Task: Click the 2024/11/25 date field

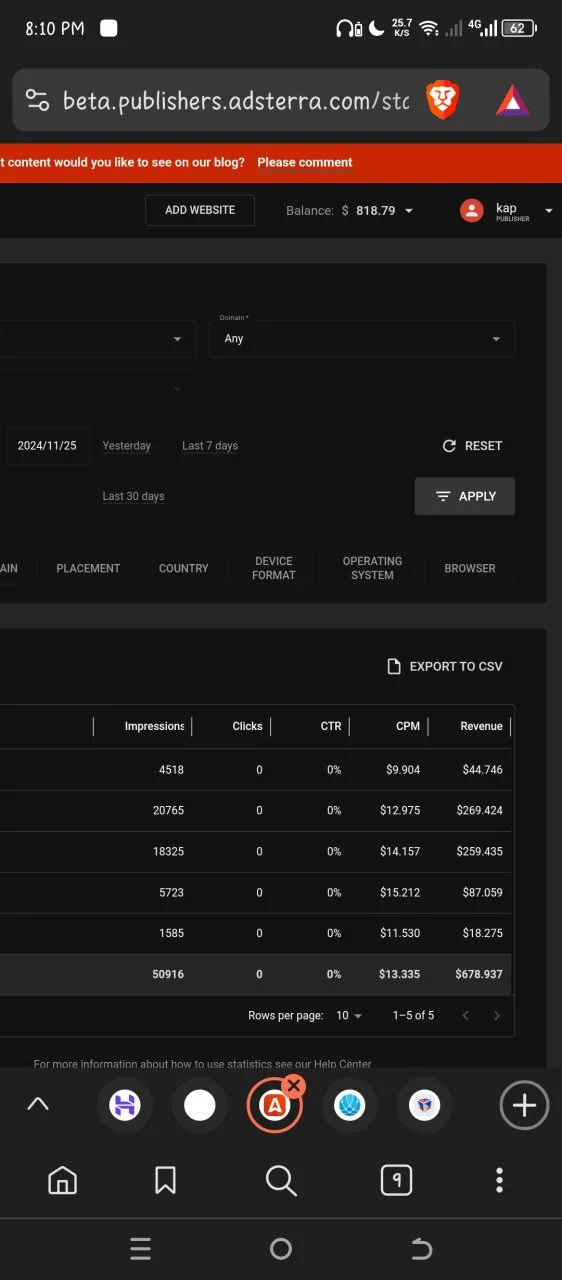Action: (x=47, y=446)
